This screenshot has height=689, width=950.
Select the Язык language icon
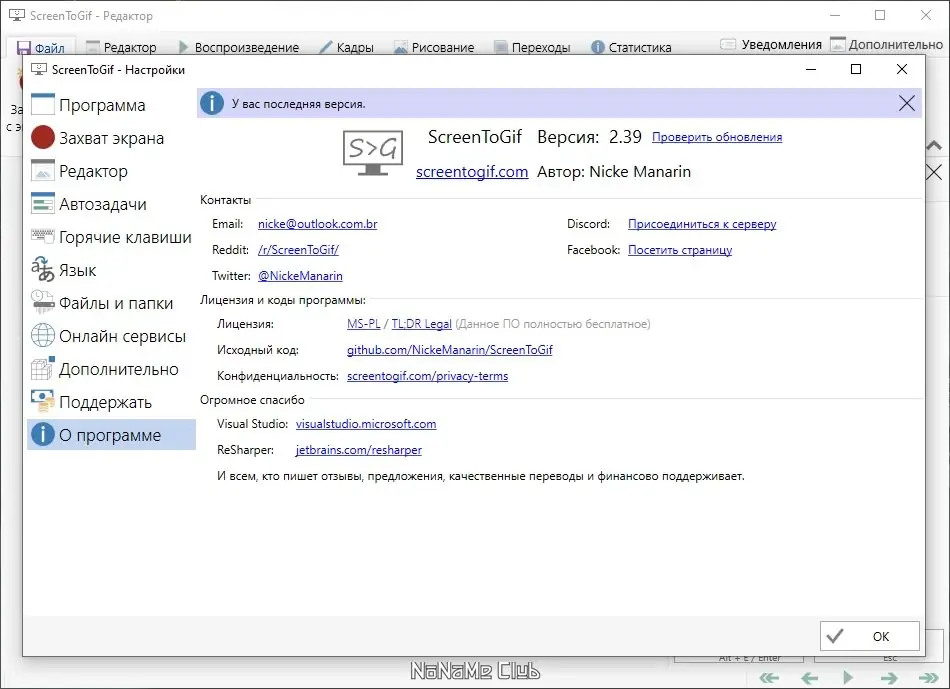(x=42, y=270)
